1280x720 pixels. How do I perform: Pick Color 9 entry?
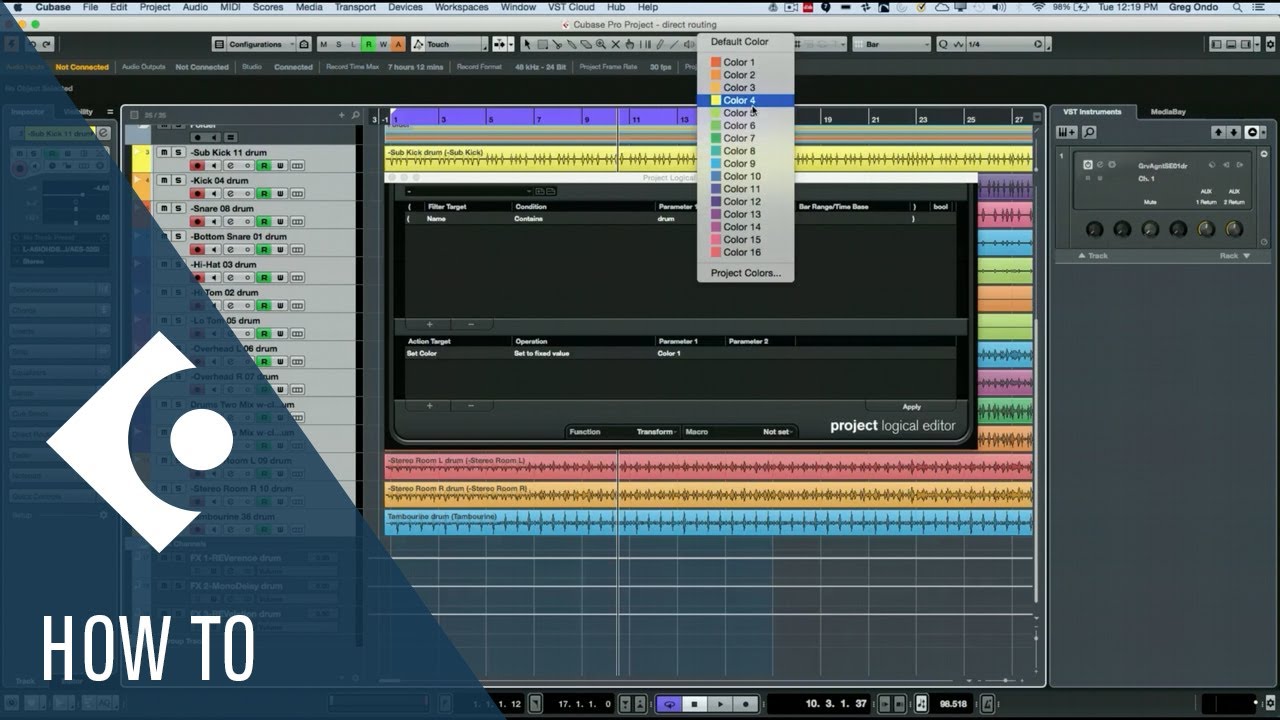pos(745,164)
